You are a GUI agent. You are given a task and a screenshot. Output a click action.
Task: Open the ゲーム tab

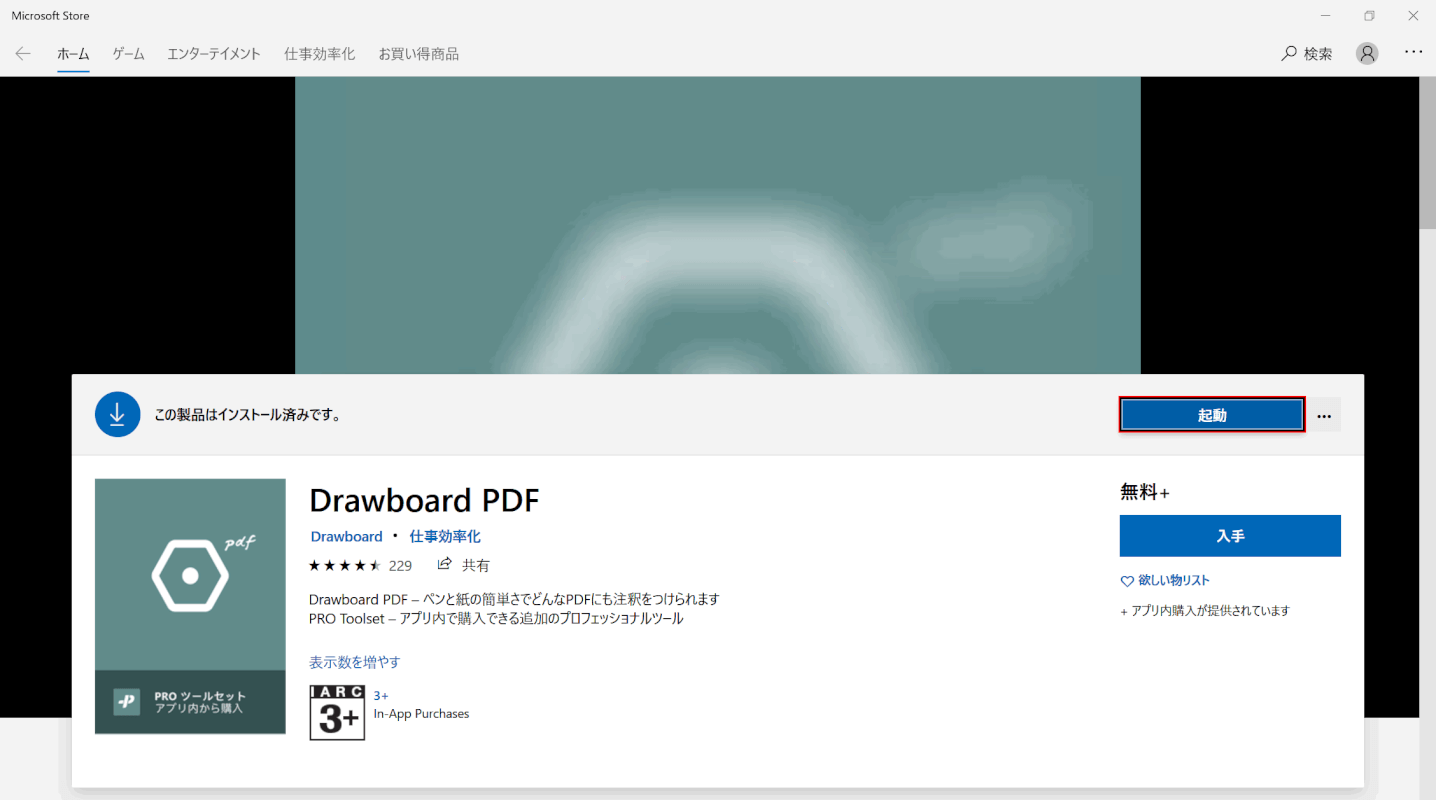[128, 54]
